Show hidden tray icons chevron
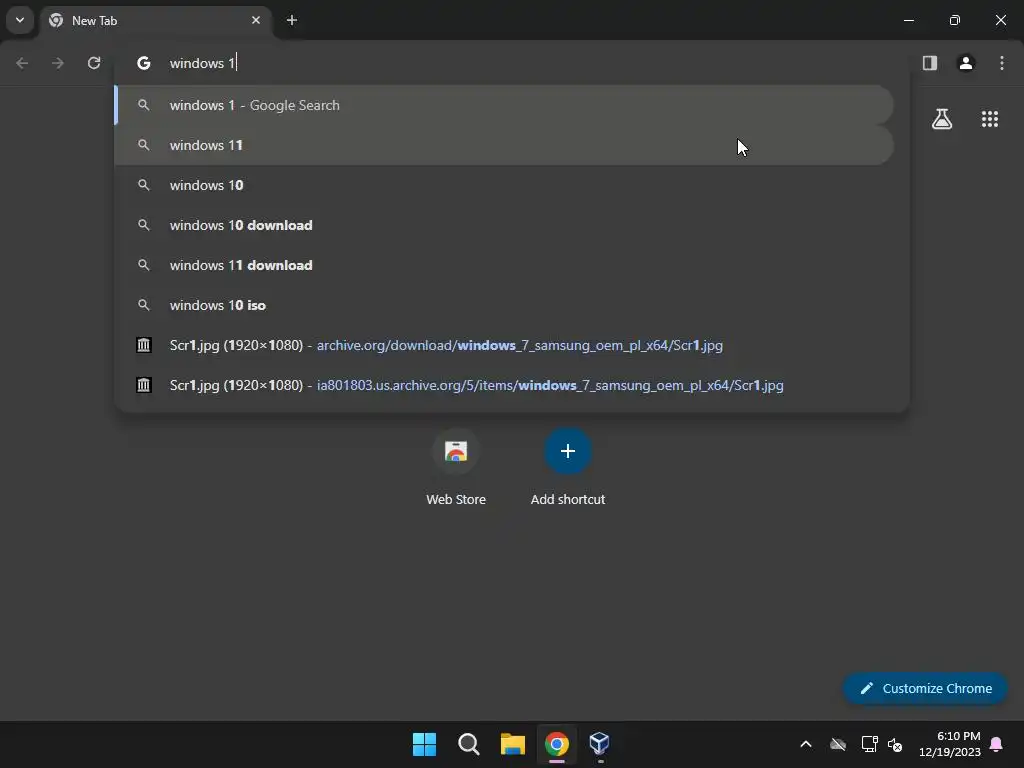 point(806,744)
